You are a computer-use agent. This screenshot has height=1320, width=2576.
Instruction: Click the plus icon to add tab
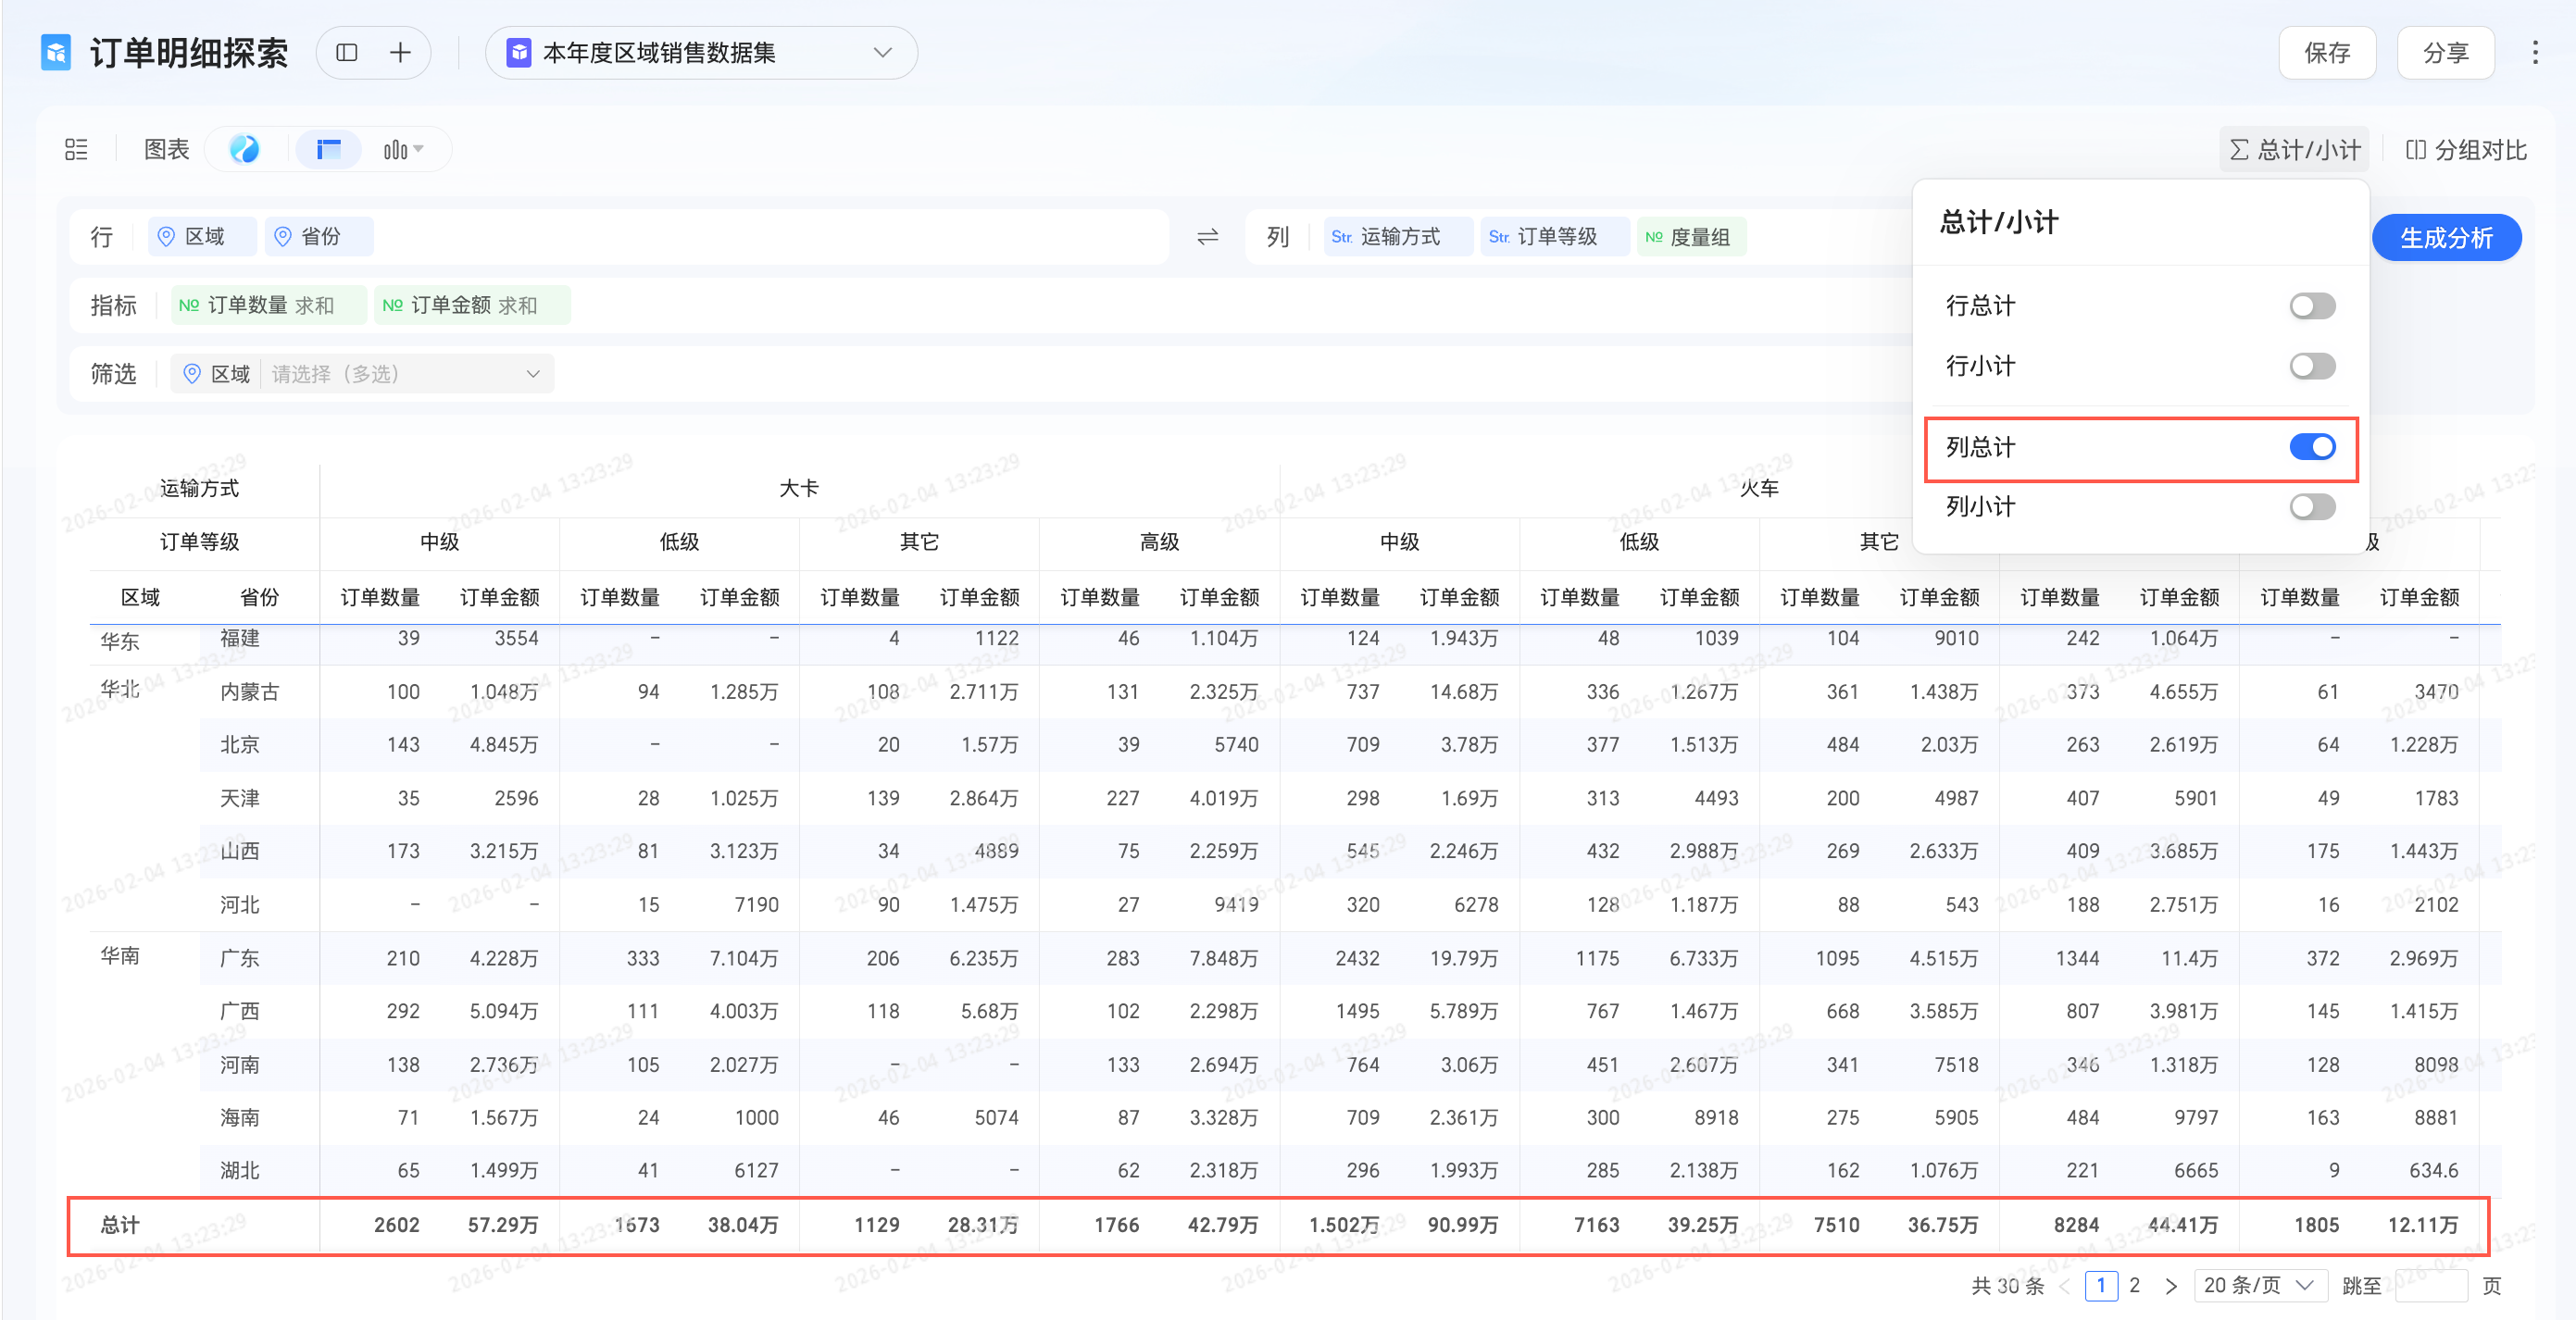400,53
